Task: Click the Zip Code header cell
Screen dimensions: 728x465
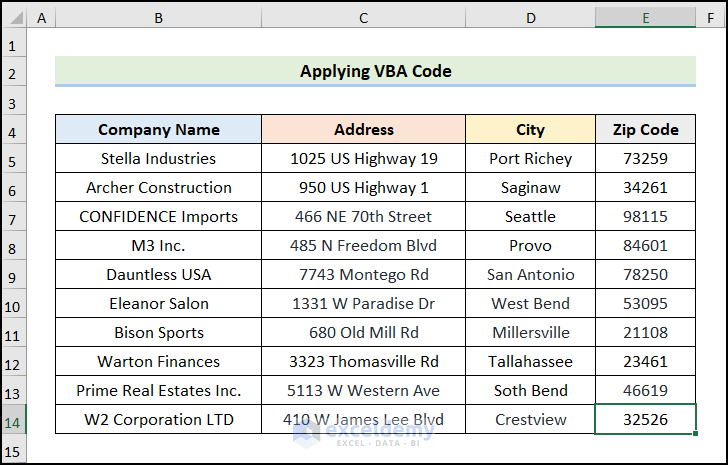Action: 645,129
